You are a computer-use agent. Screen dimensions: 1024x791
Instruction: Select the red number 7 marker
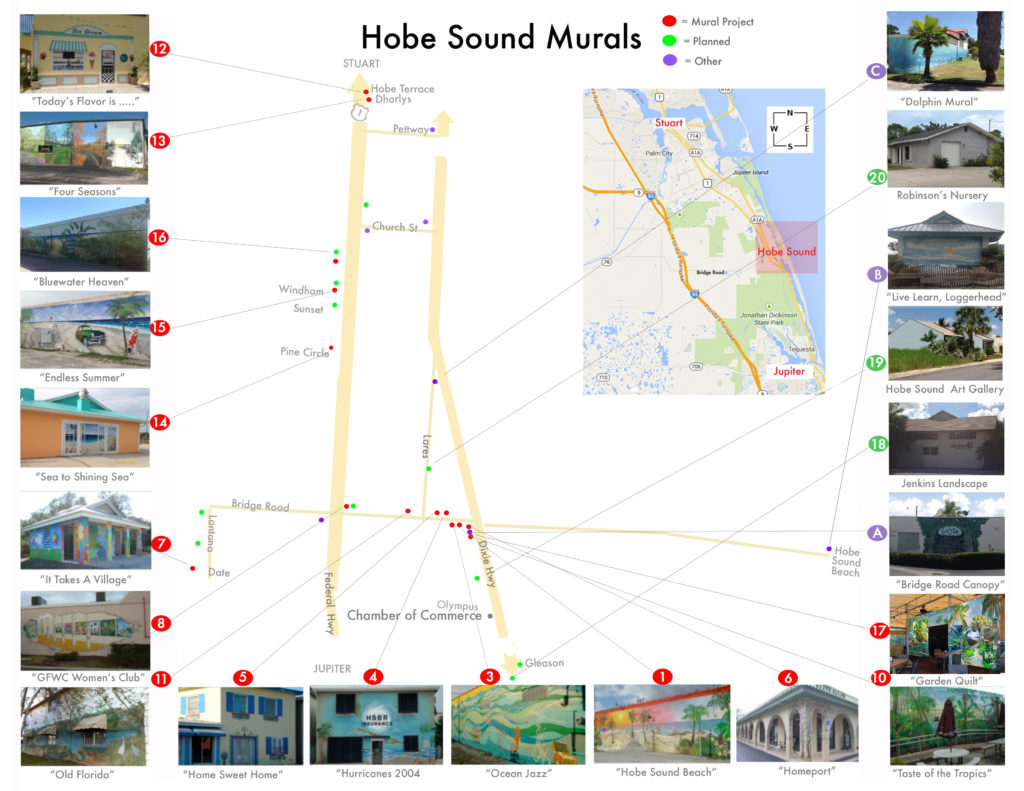click(x=160, y=544)
